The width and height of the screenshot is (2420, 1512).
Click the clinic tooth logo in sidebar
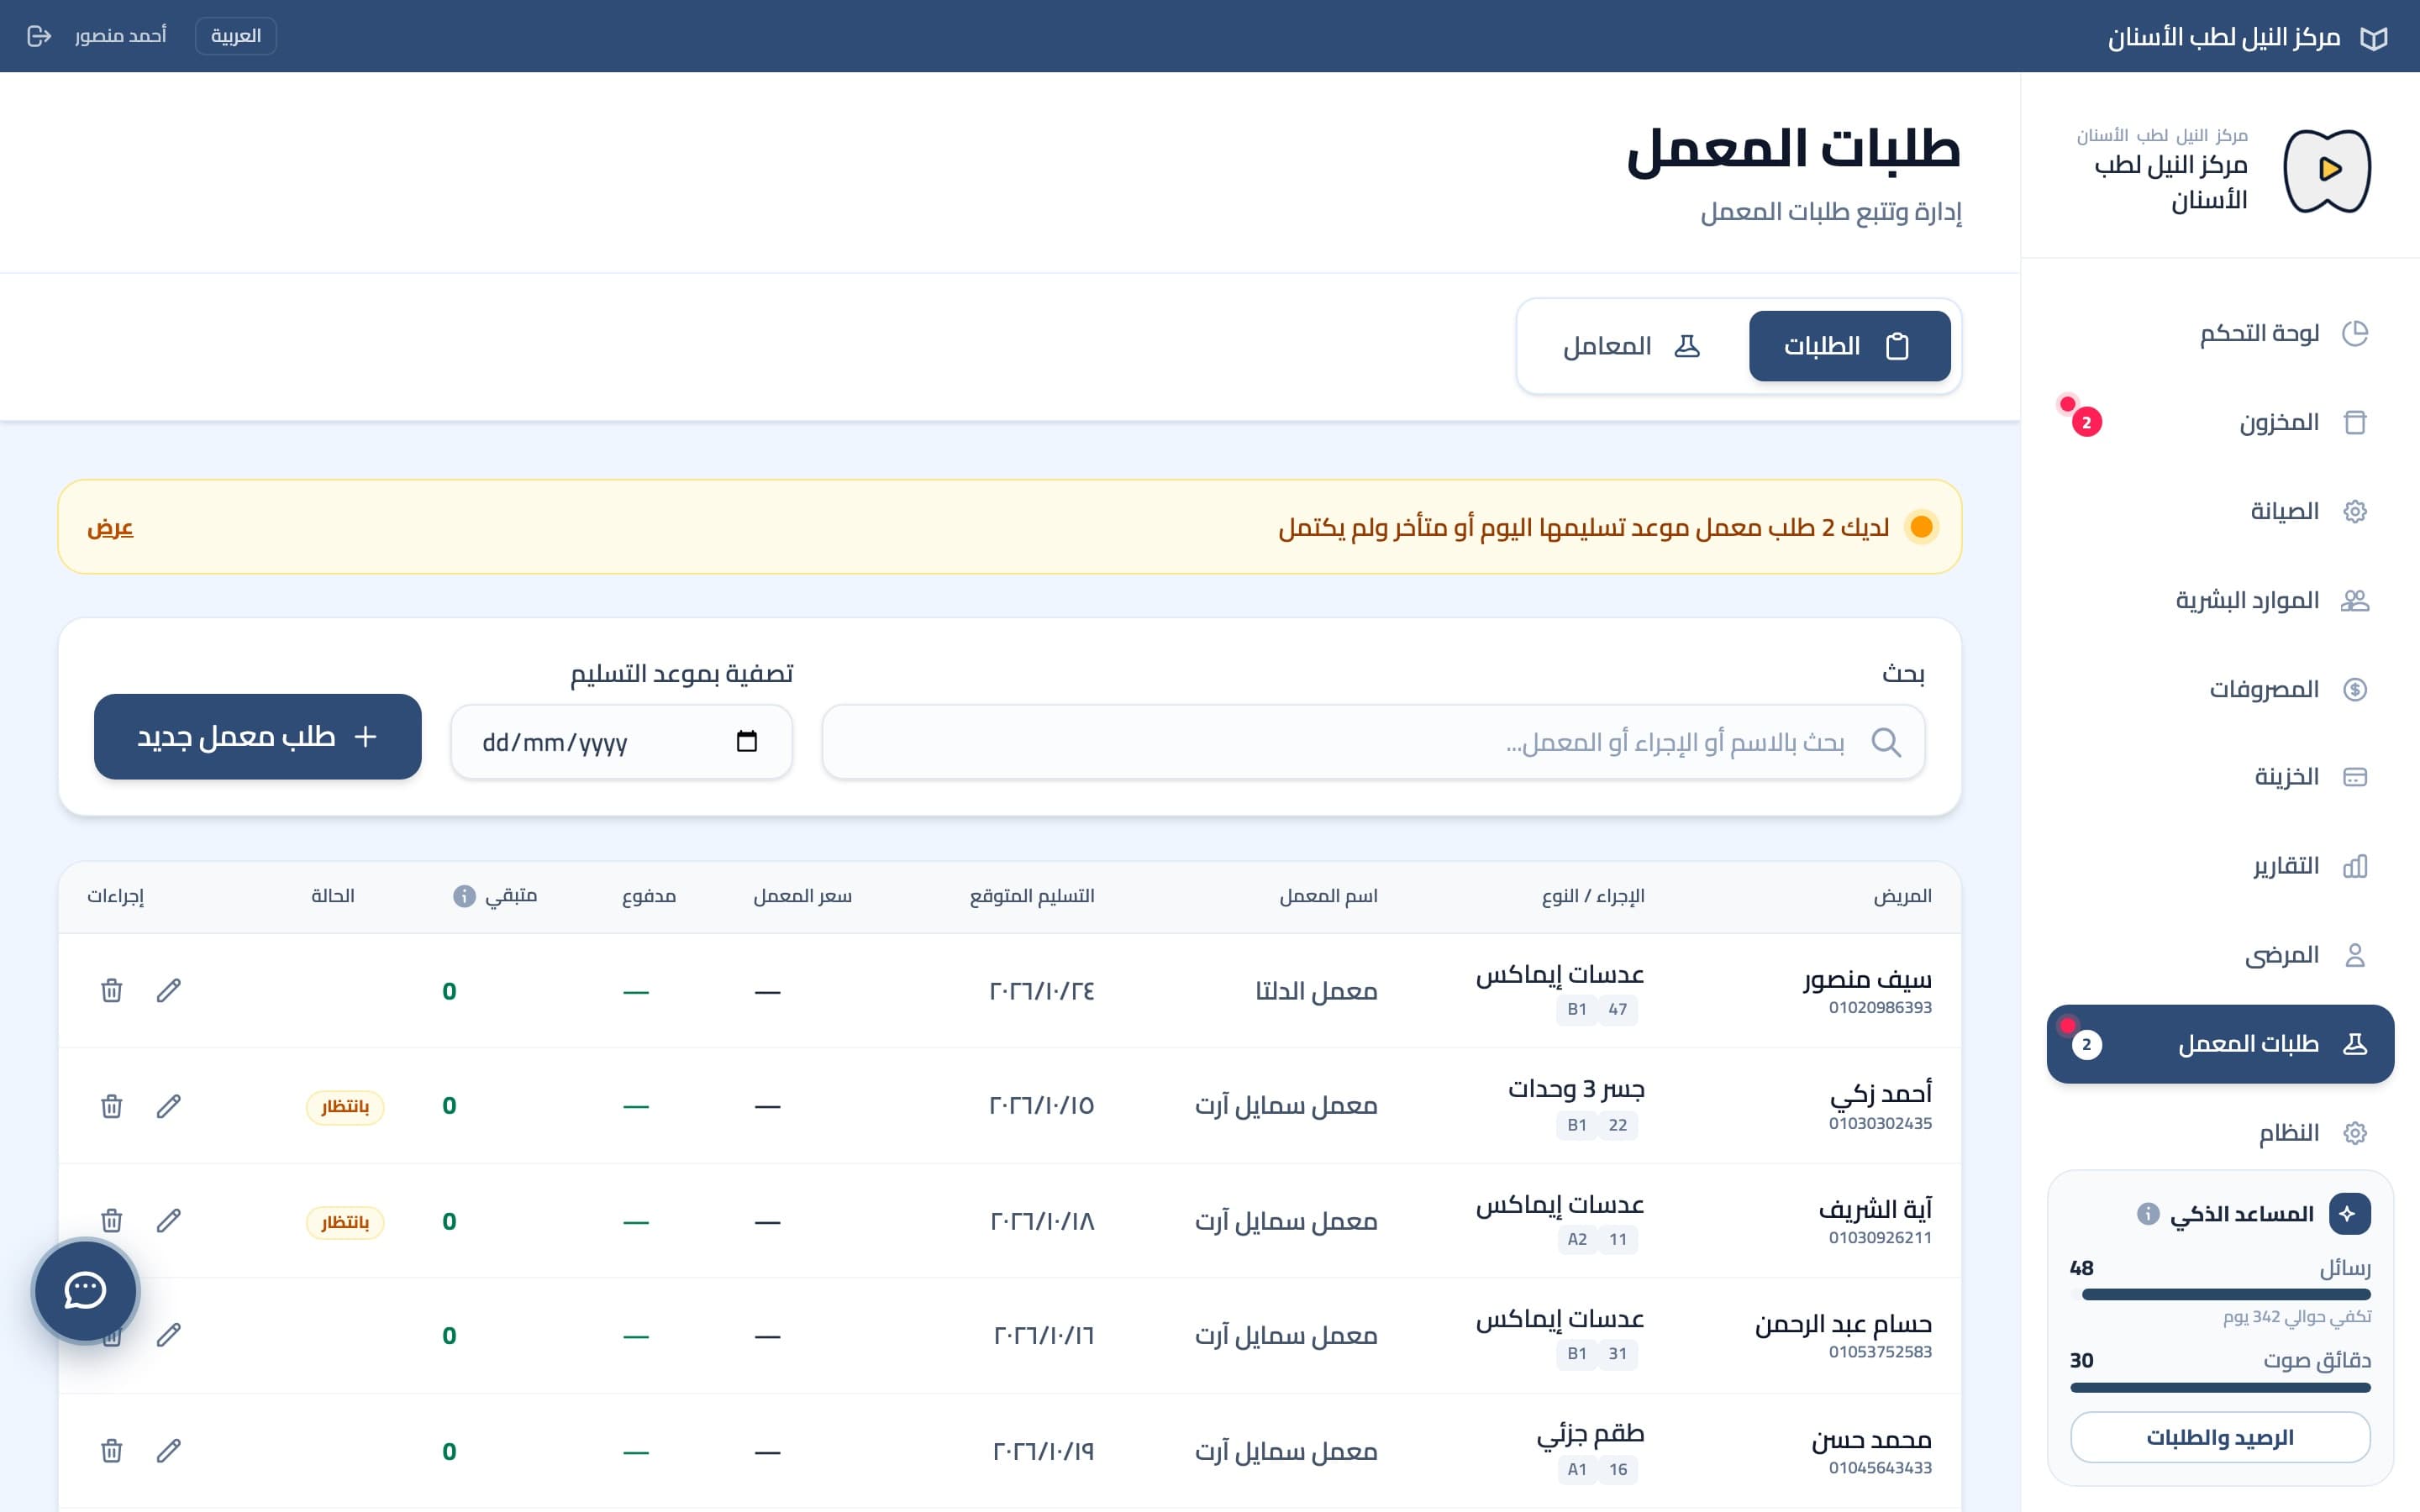pos(2327,170)
